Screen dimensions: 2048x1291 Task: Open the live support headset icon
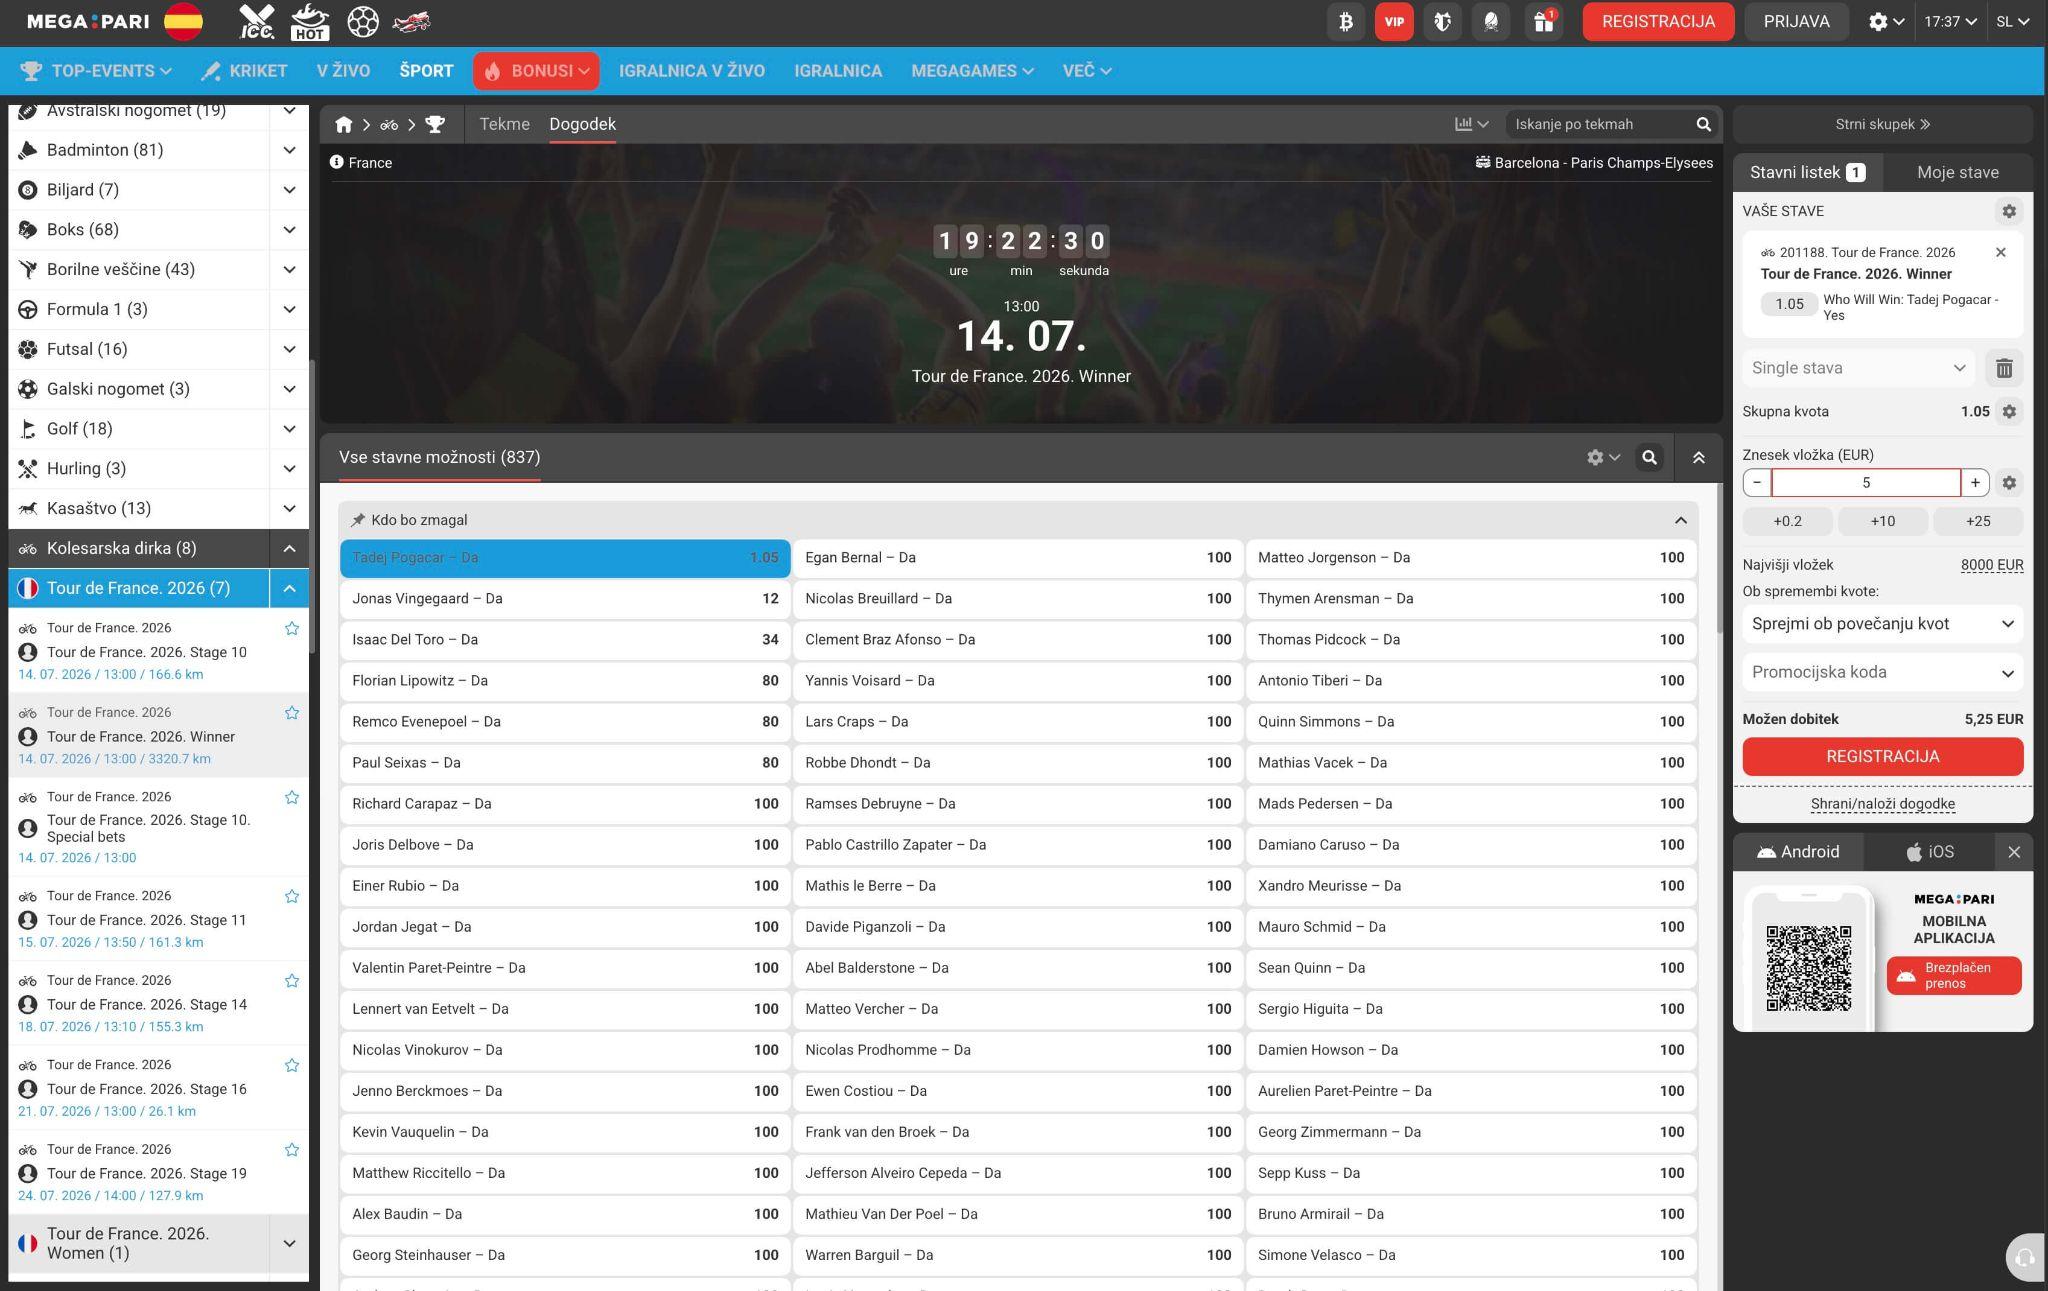point(2025,1258)
